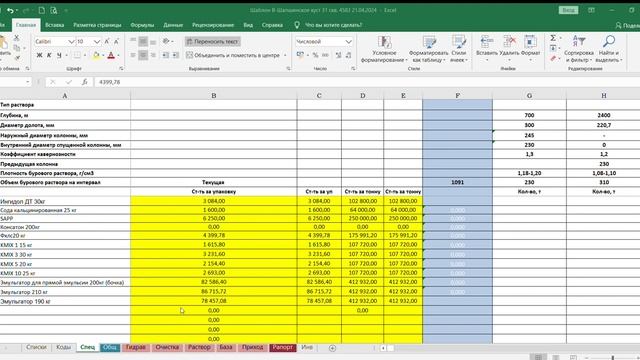
Task: Open the Справка tab
Action: [272, 25]
